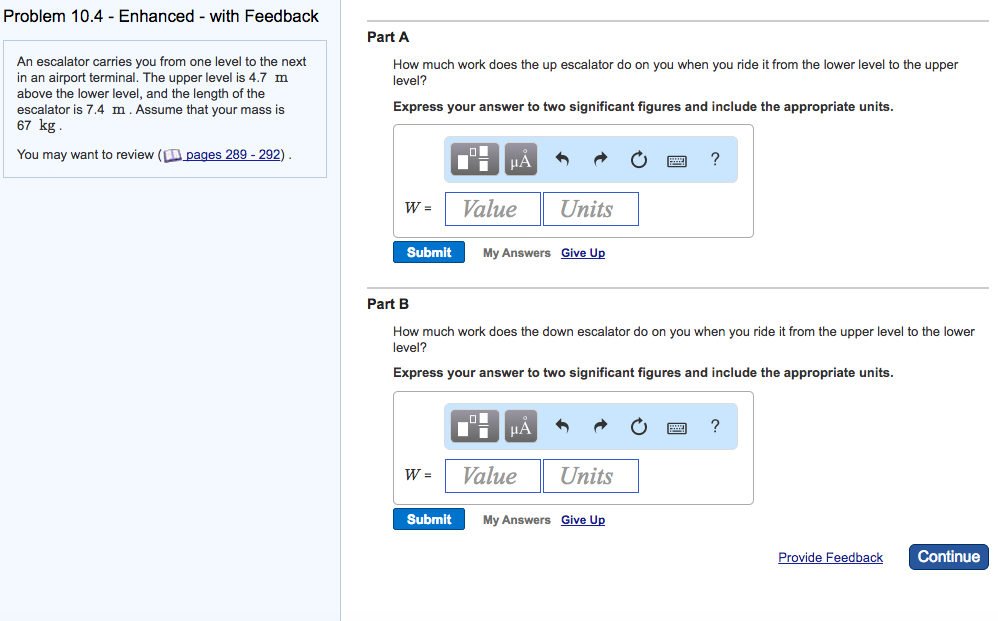The height and width of the screenshot is (621, 998).
Task: Click the Continue button
Action: click(948, 557)
